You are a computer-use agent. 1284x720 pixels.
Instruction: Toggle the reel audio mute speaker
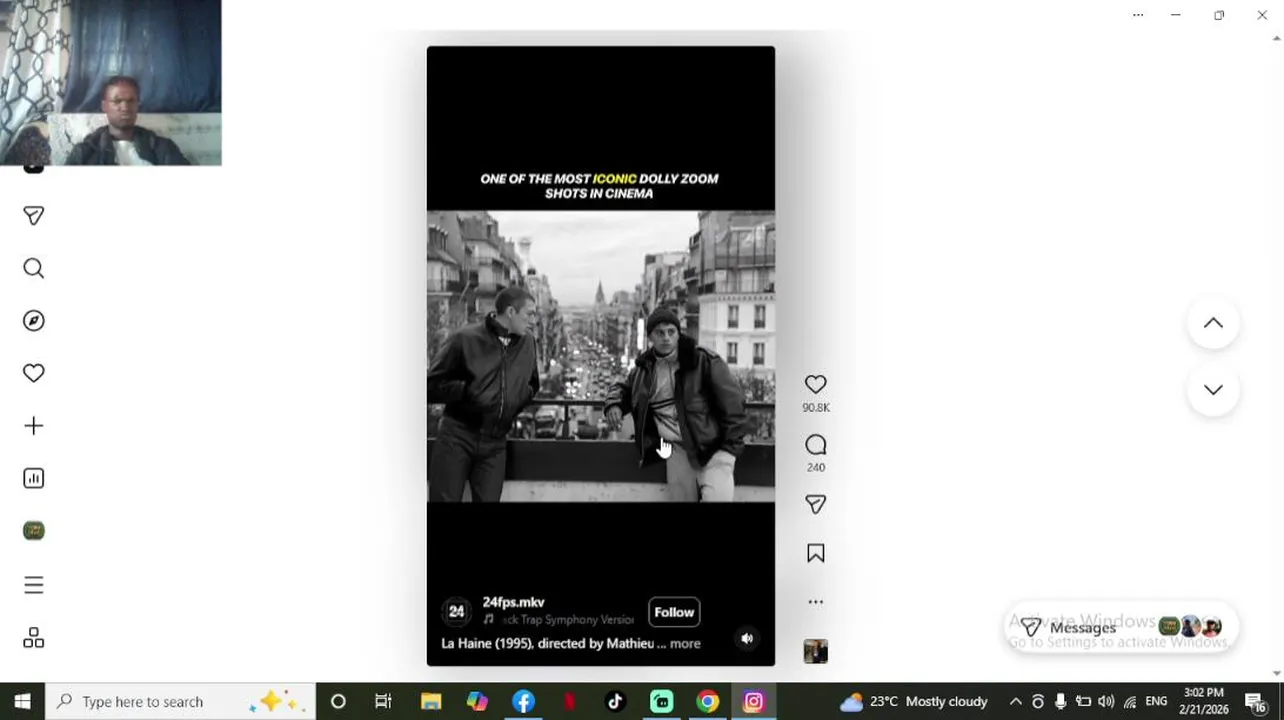coord(746,638)
